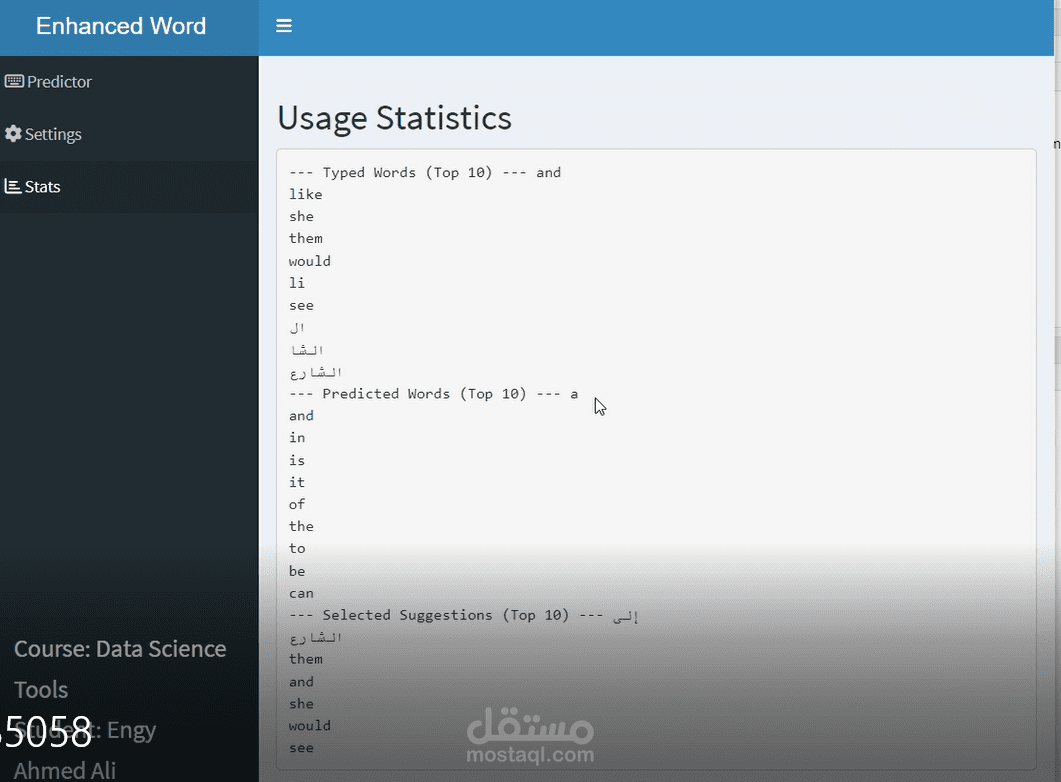
Task: Open the Predictor menu item label
Action: (59, 82)
